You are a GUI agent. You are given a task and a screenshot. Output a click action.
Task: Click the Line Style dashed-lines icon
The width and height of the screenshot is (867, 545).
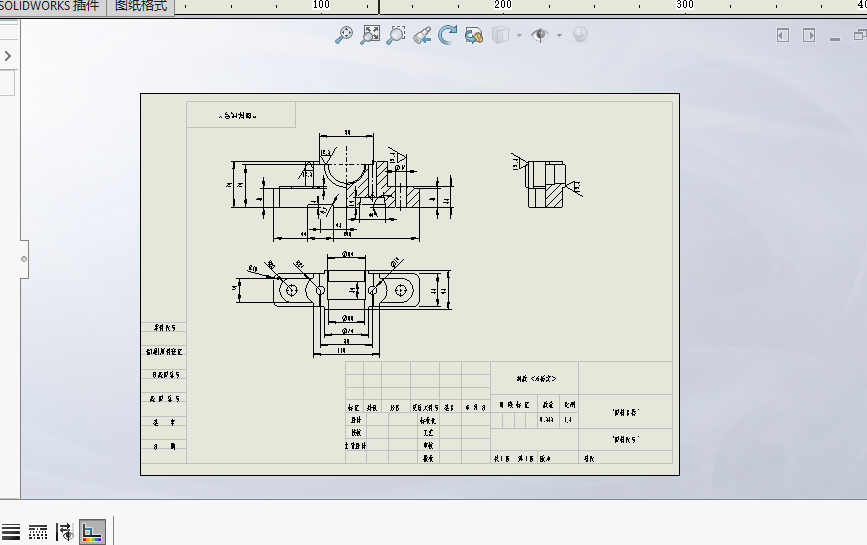(x=38, y=532)
